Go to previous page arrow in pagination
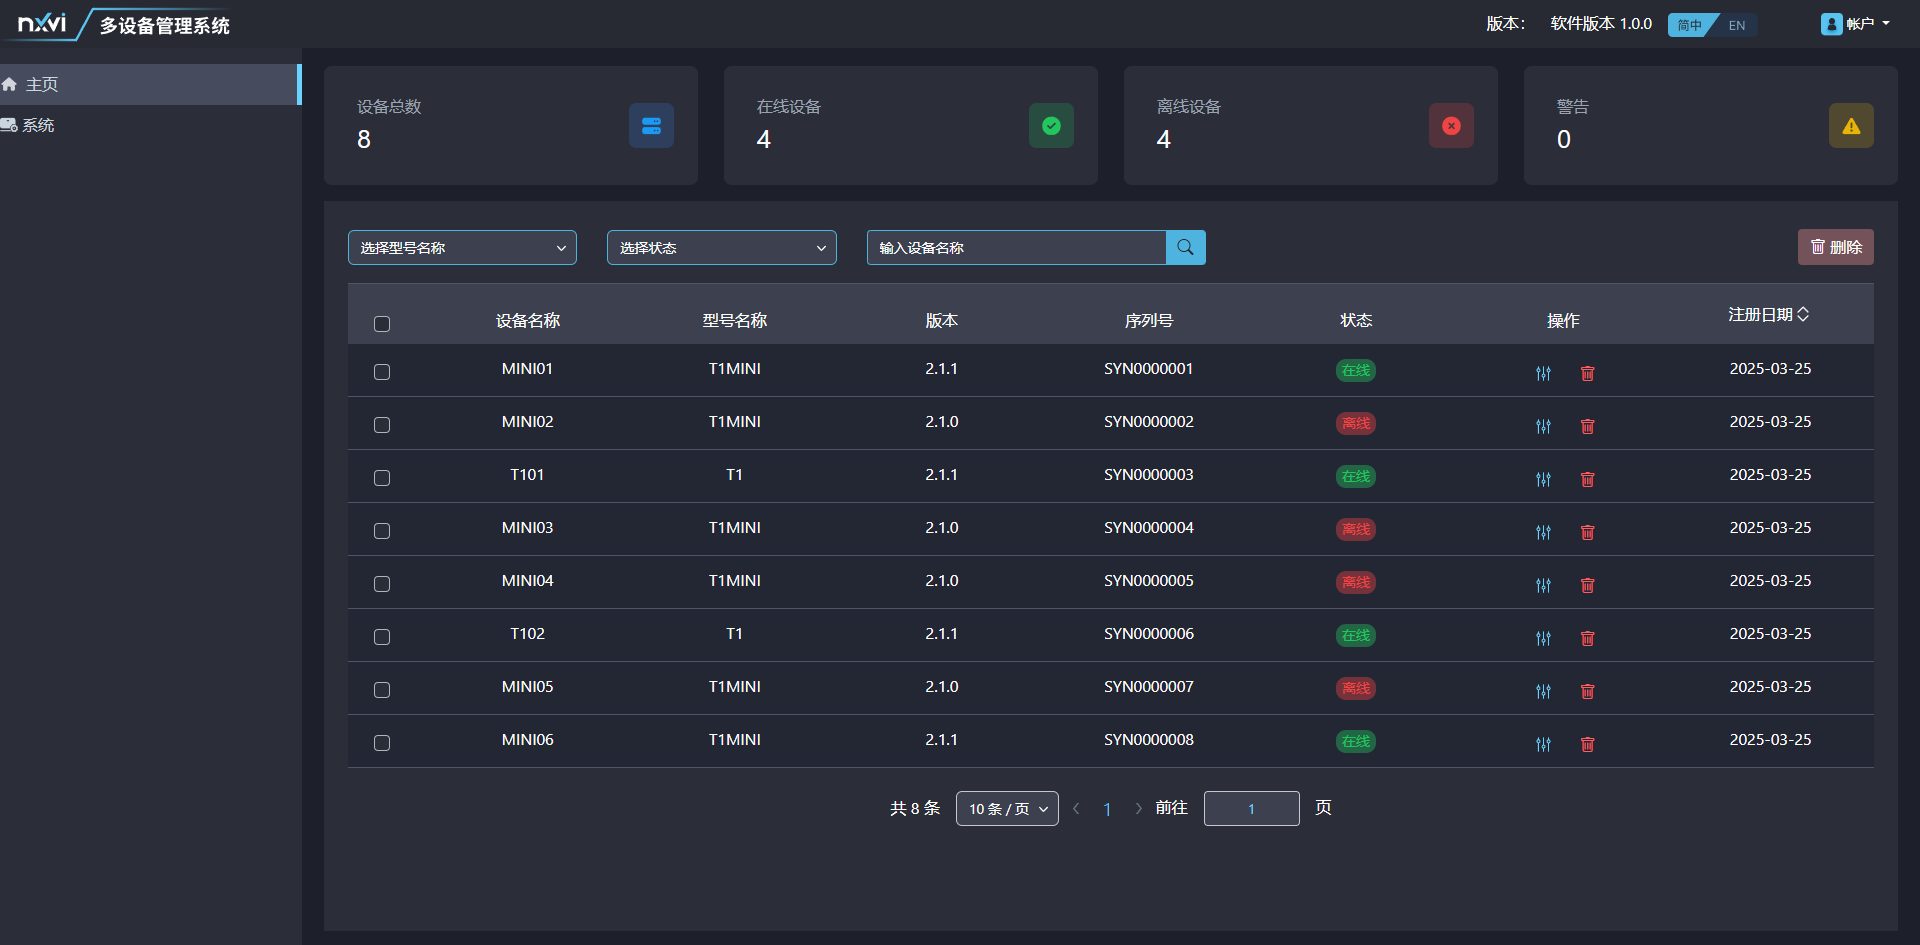Screen dimensions: 1920x945 (x=1076, y=809)
